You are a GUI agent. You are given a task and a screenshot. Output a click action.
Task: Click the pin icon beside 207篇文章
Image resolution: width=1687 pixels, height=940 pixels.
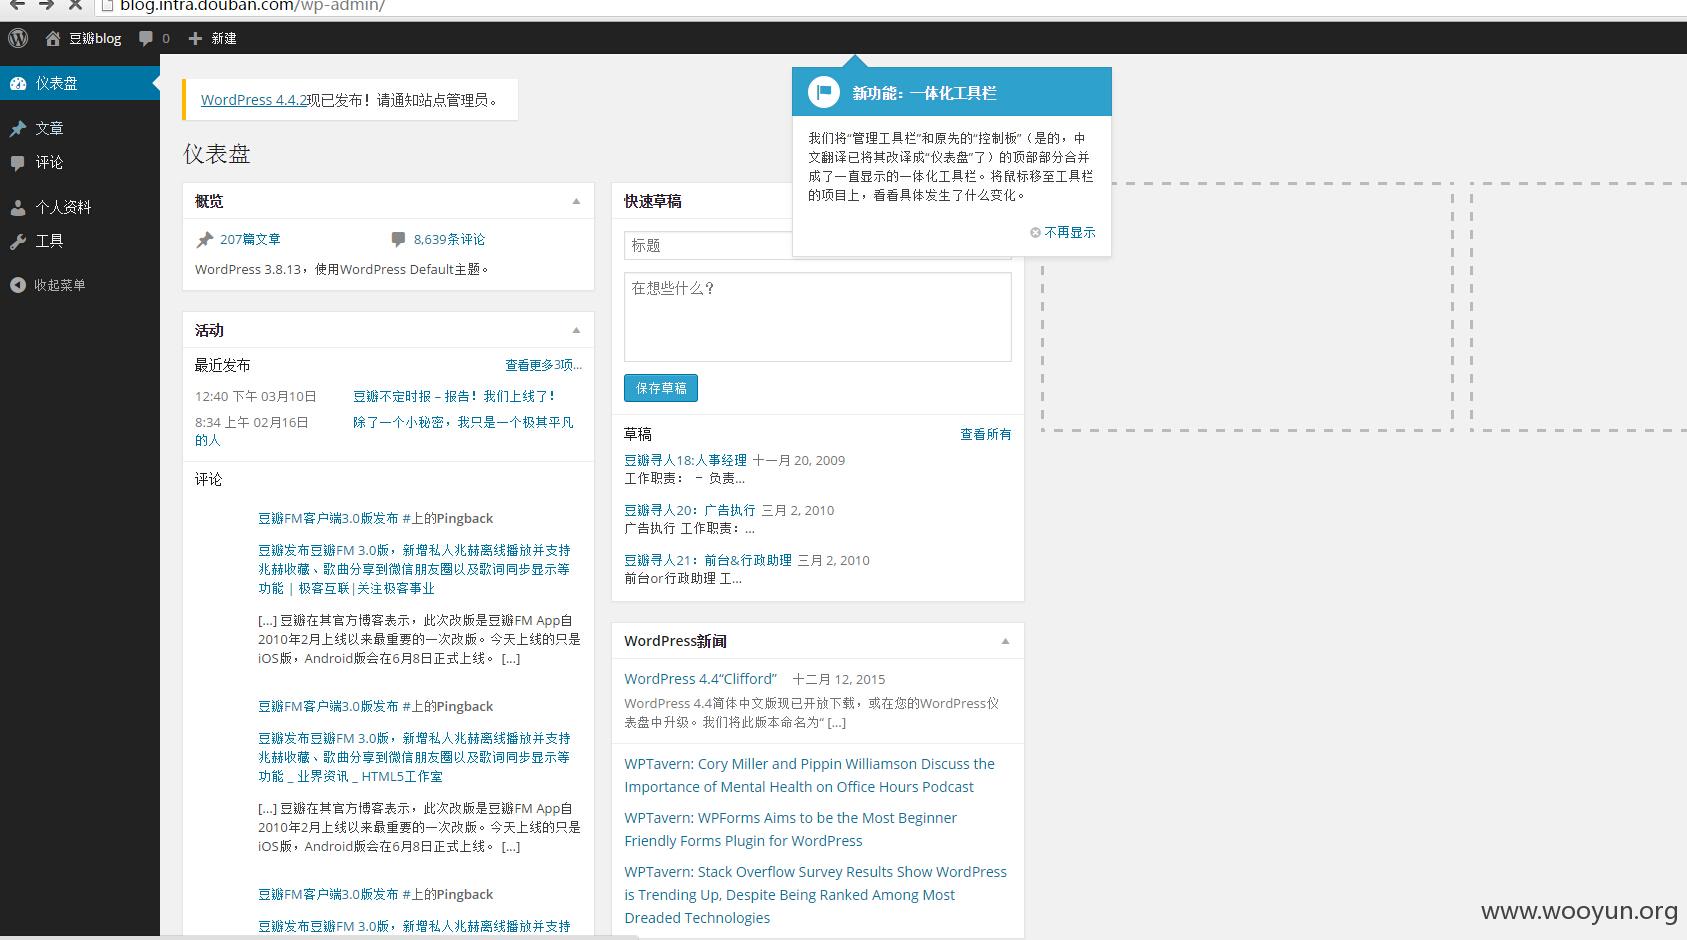coord(205,239)
